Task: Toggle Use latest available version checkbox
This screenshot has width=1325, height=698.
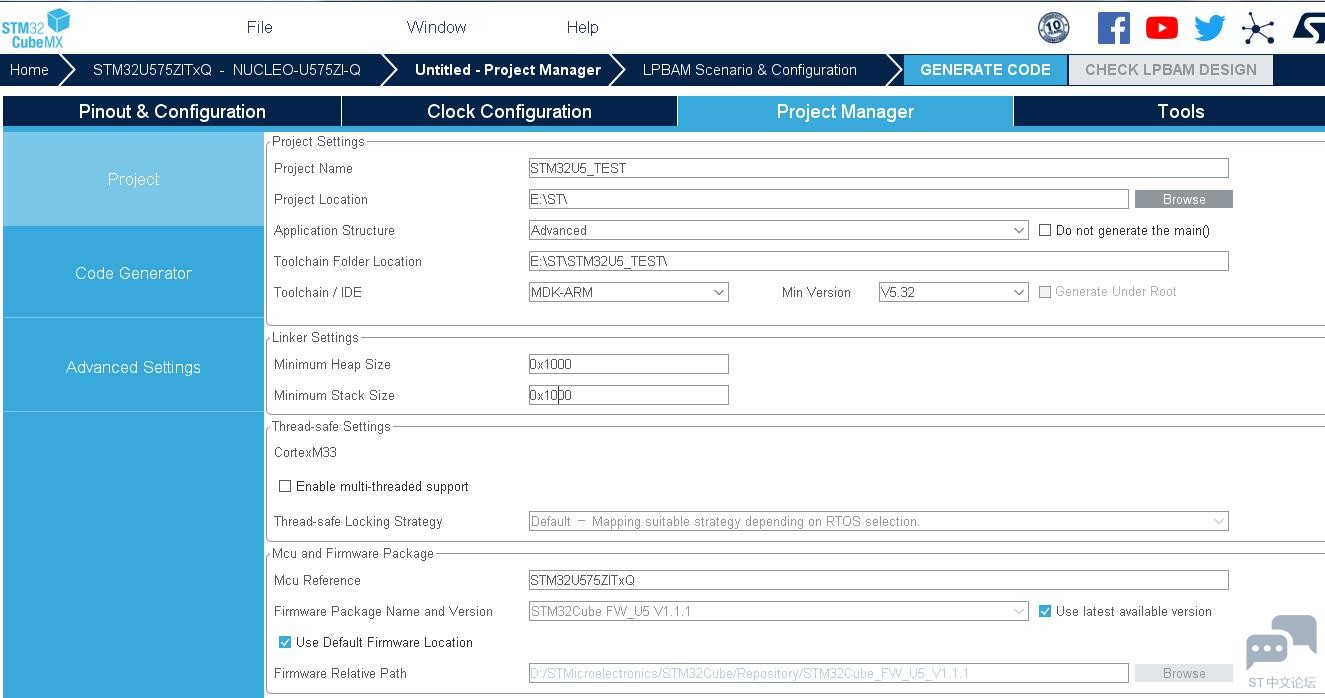Action: point(1045,611)
